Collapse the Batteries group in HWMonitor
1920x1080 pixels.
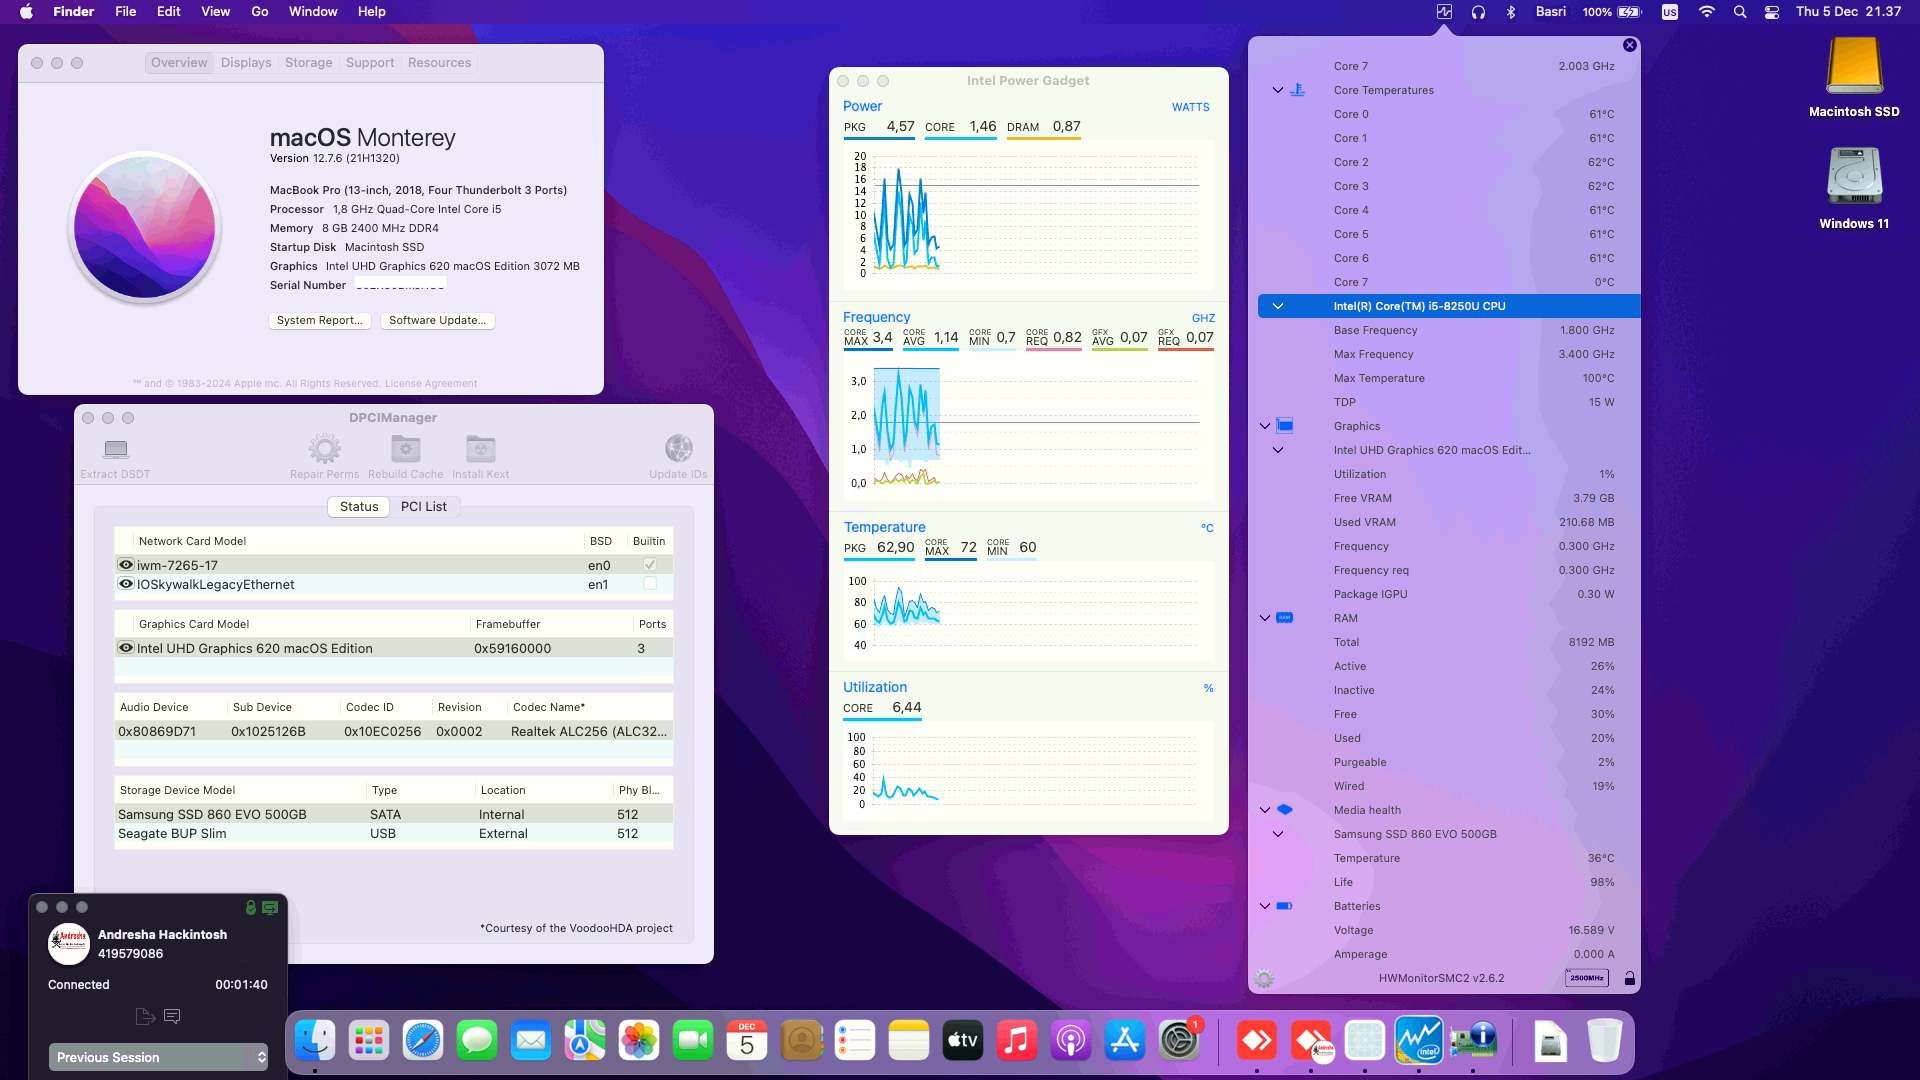[1264, 906]
